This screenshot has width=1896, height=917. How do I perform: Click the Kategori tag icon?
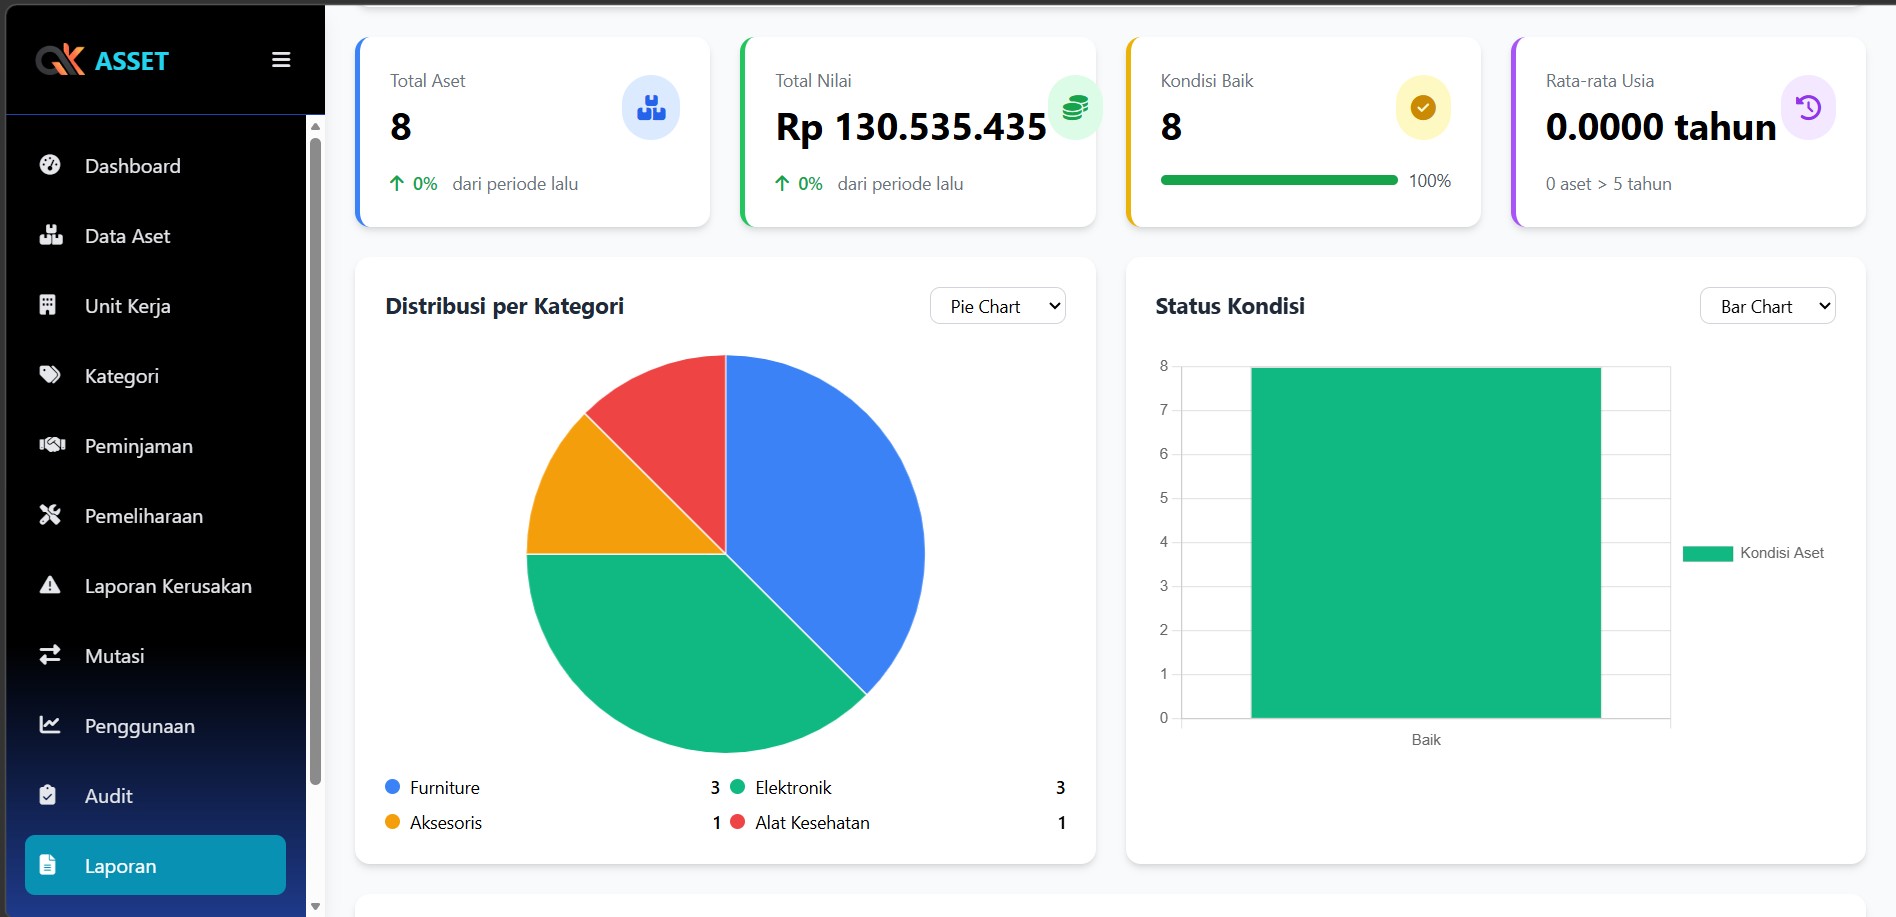coord(50,375)
